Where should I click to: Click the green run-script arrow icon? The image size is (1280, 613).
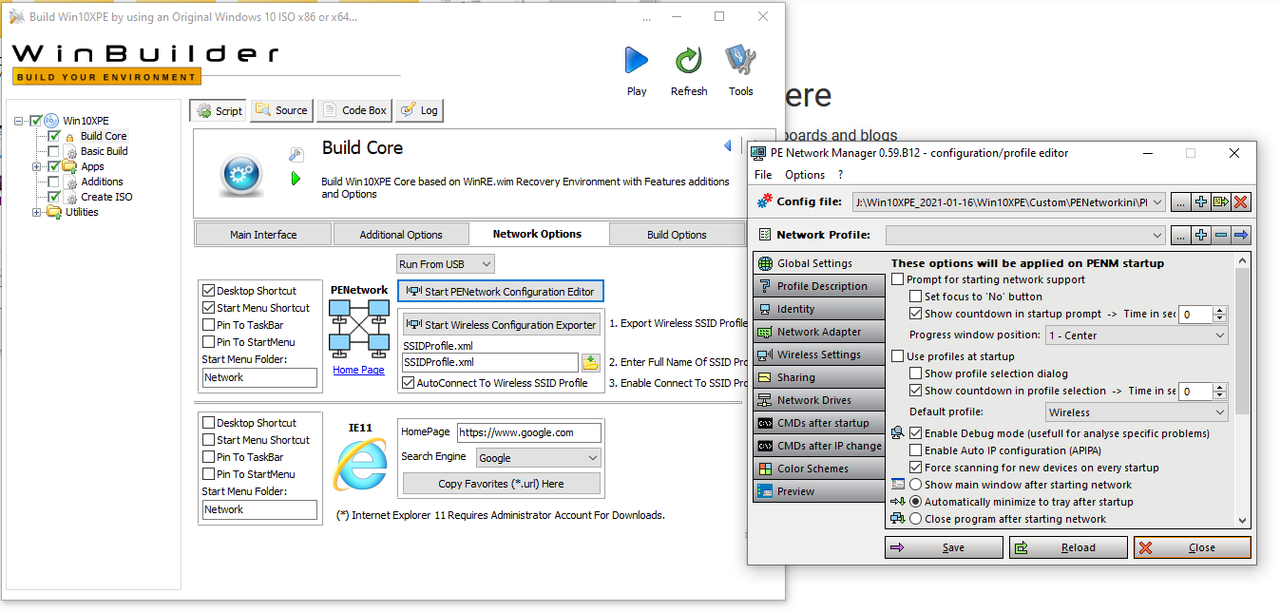tap(296, 179)
